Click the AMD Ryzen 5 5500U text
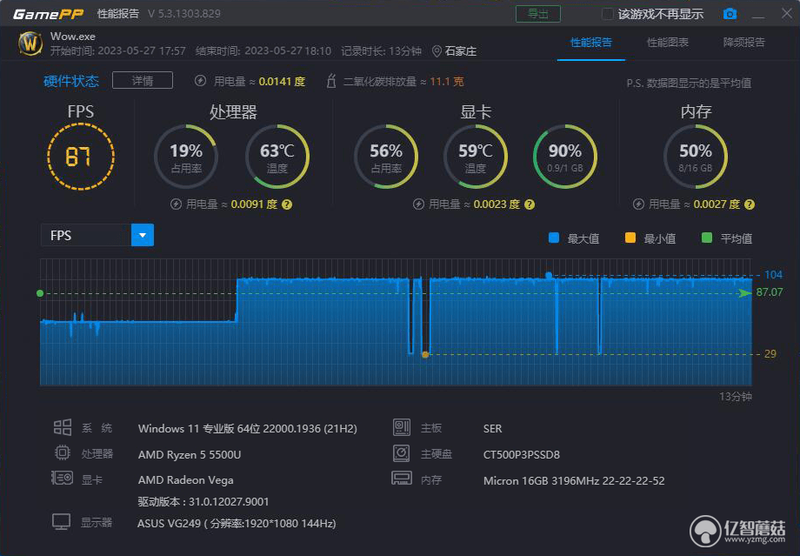Image resolution: width=800 pixels, height=556 pixels. tap(189, 454)
